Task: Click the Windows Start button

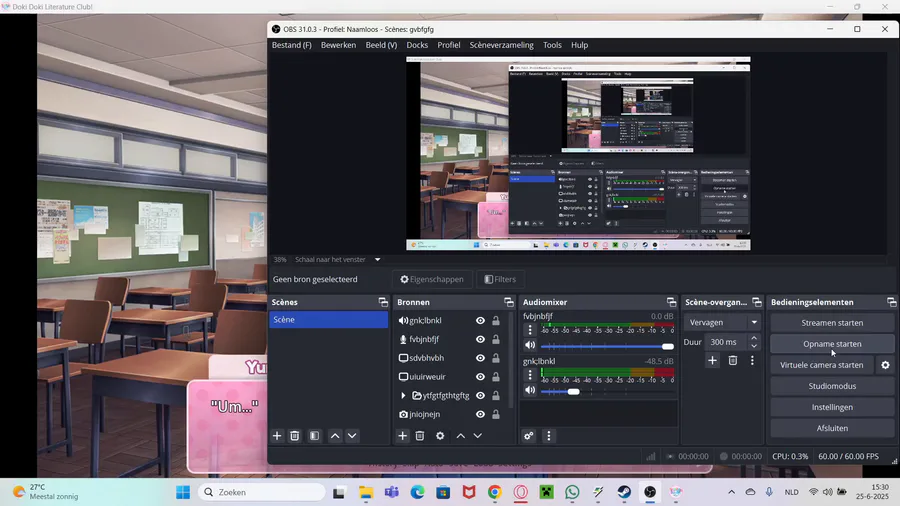Action: point(183,492)
